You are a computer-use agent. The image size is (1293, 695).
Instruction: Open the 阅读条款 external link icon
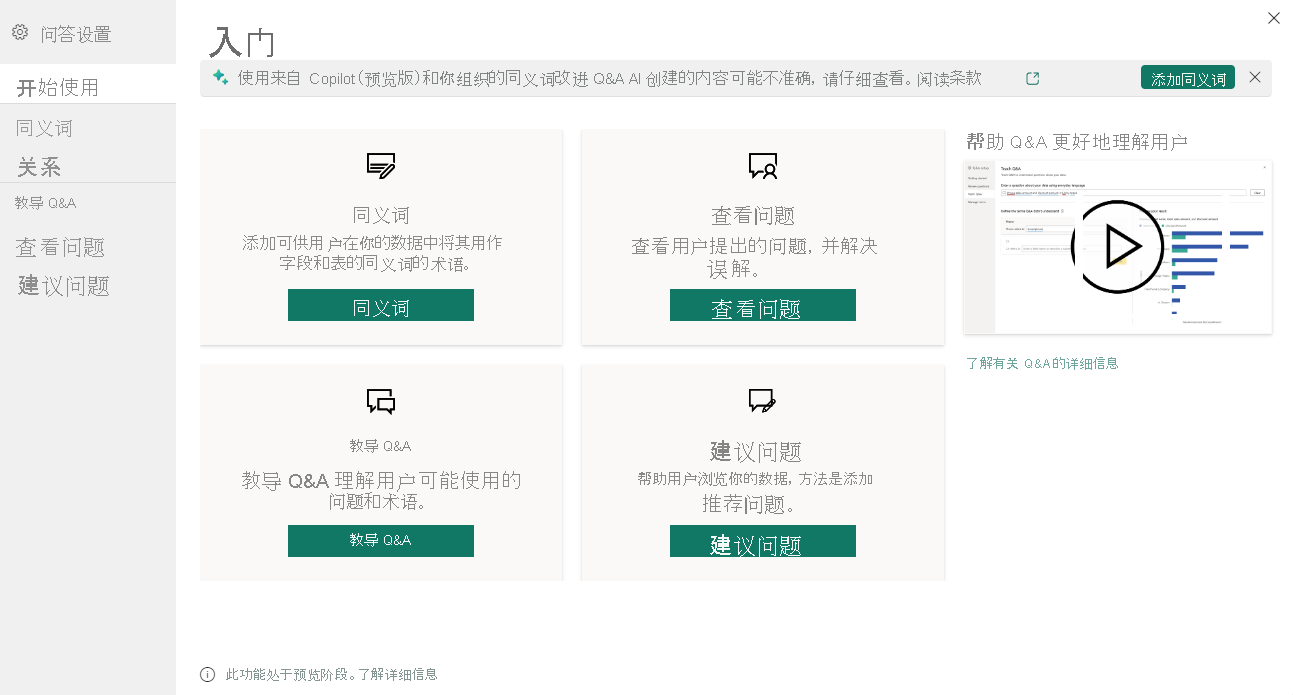1033,78
